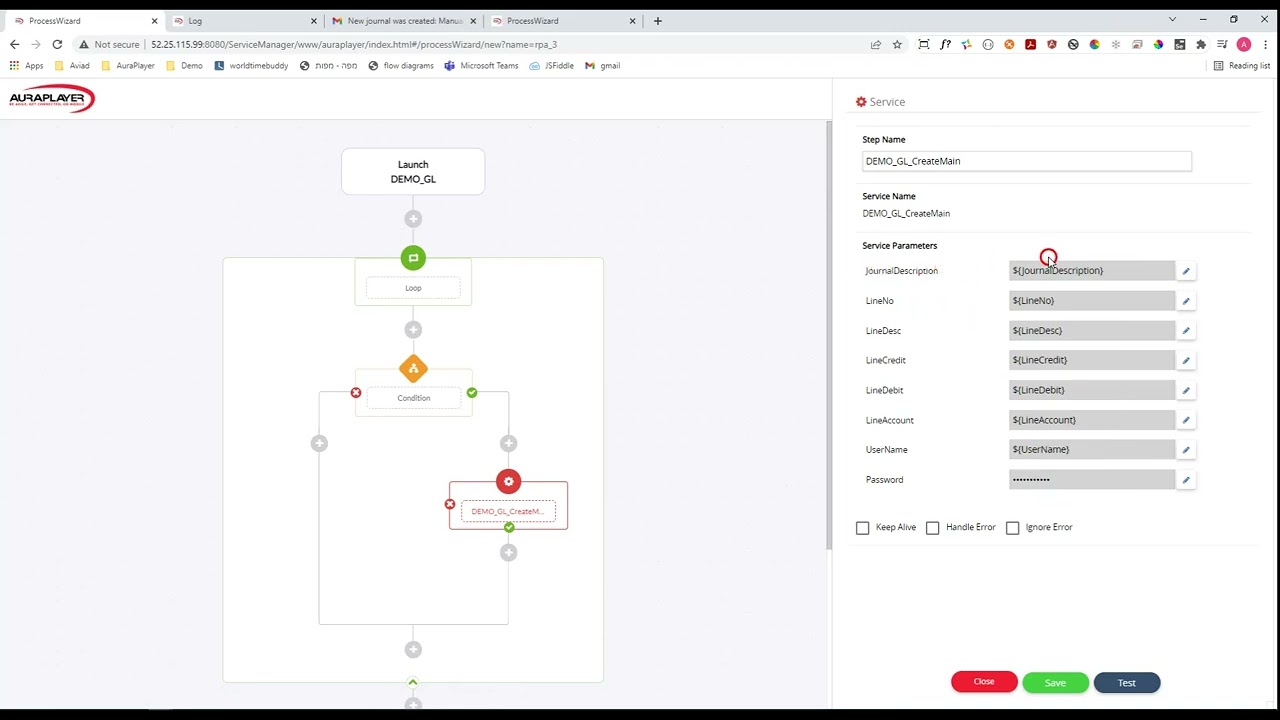The width and height of the screenshot is (1280, 720).
Task: Collapse the loop container with green chevron
Action: 412,682
